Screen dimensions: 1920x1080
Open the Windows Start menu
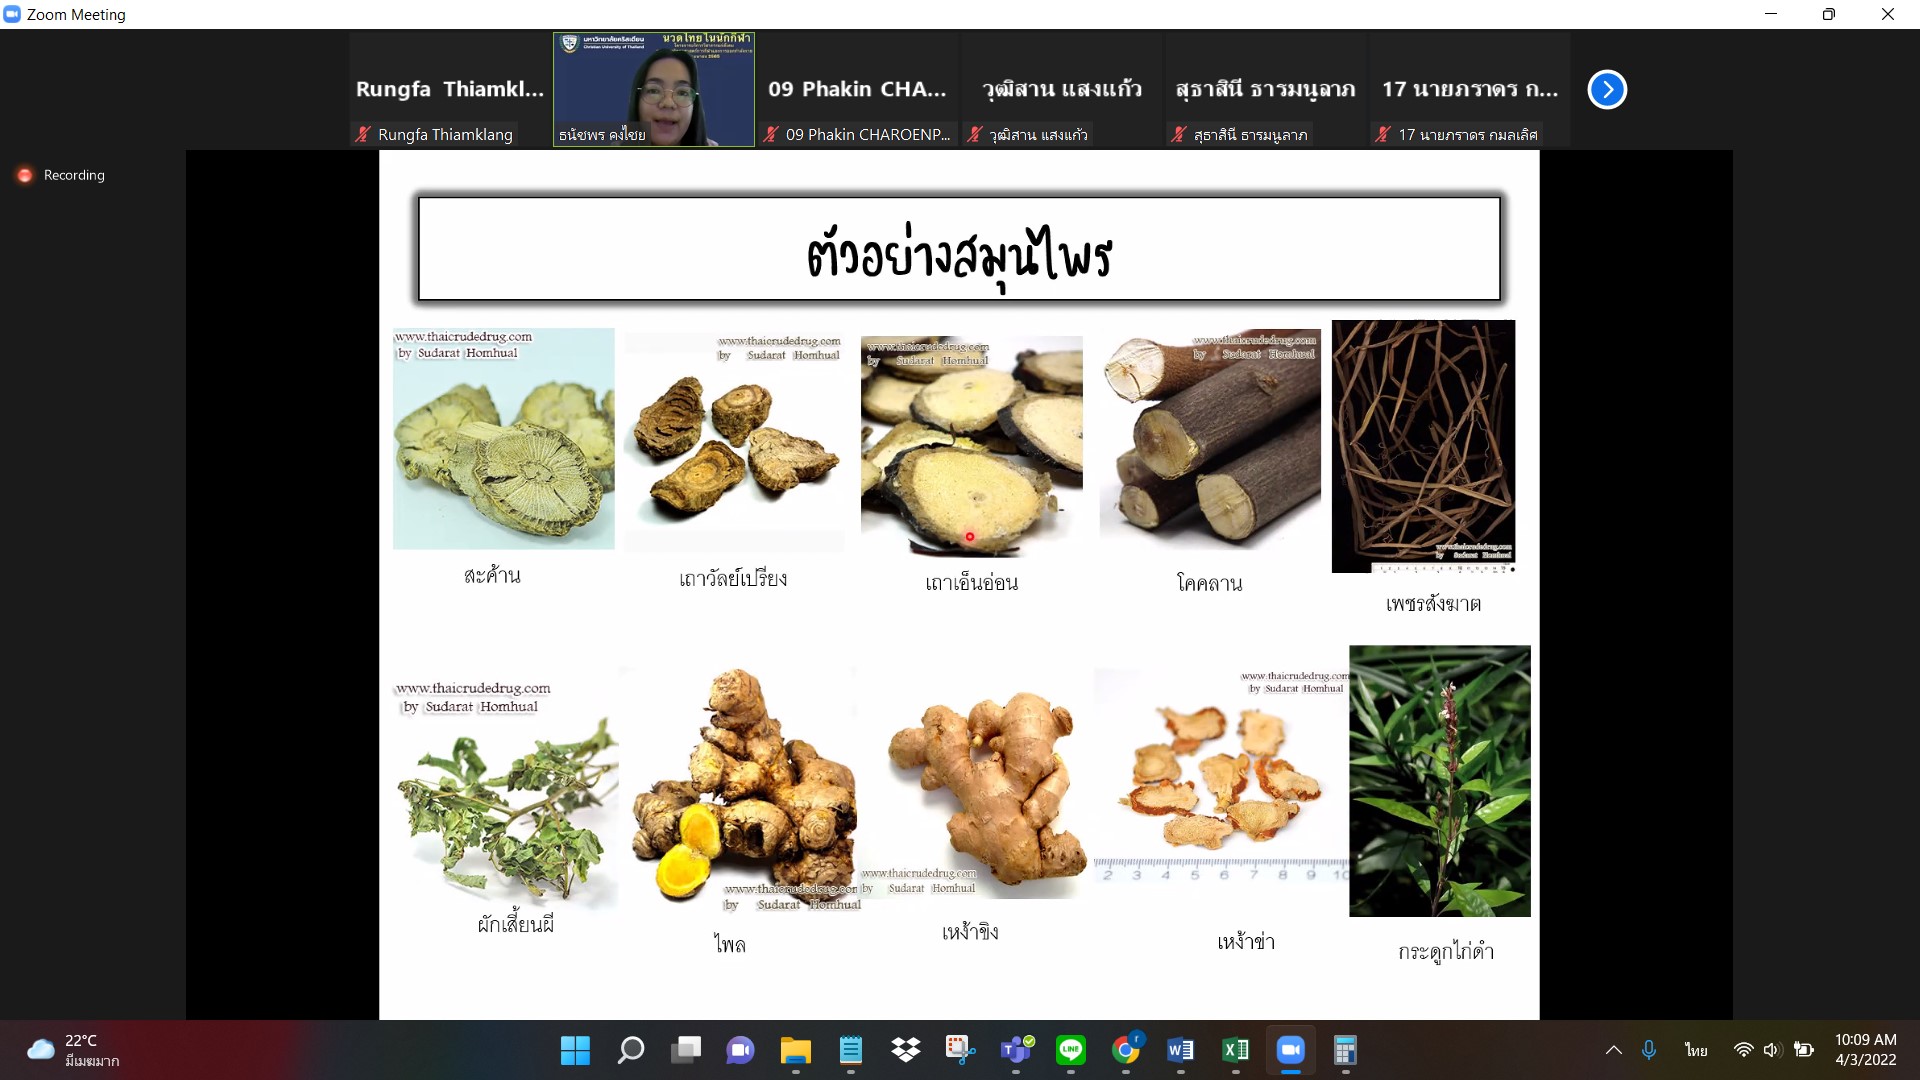(575, 1050)
